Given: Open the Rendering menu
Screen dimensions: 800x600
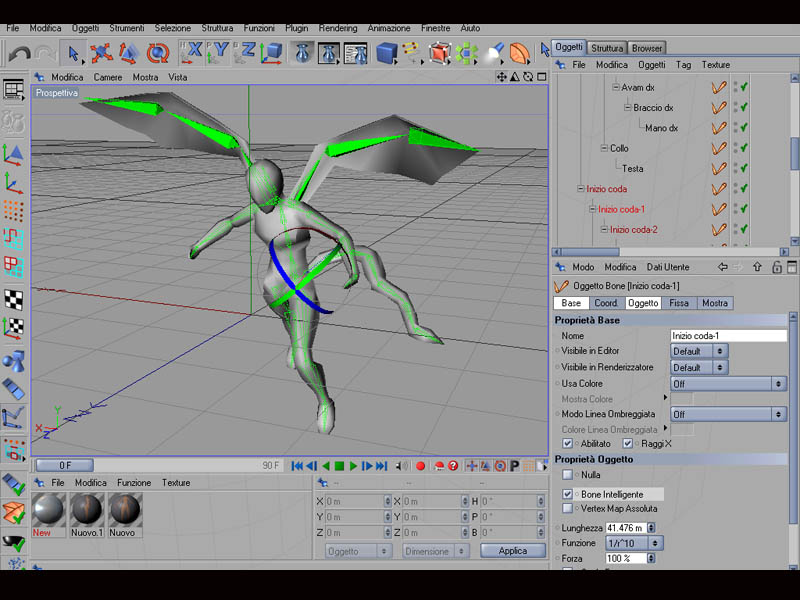Looking at the screenshot, I should click(337, 28).
